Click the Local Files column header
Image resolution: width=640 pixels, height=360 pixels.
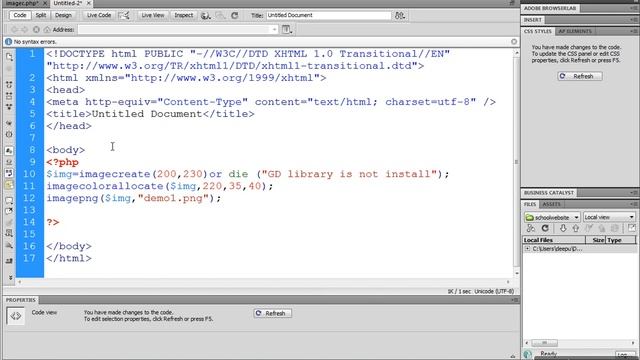(x=554, y=240)
